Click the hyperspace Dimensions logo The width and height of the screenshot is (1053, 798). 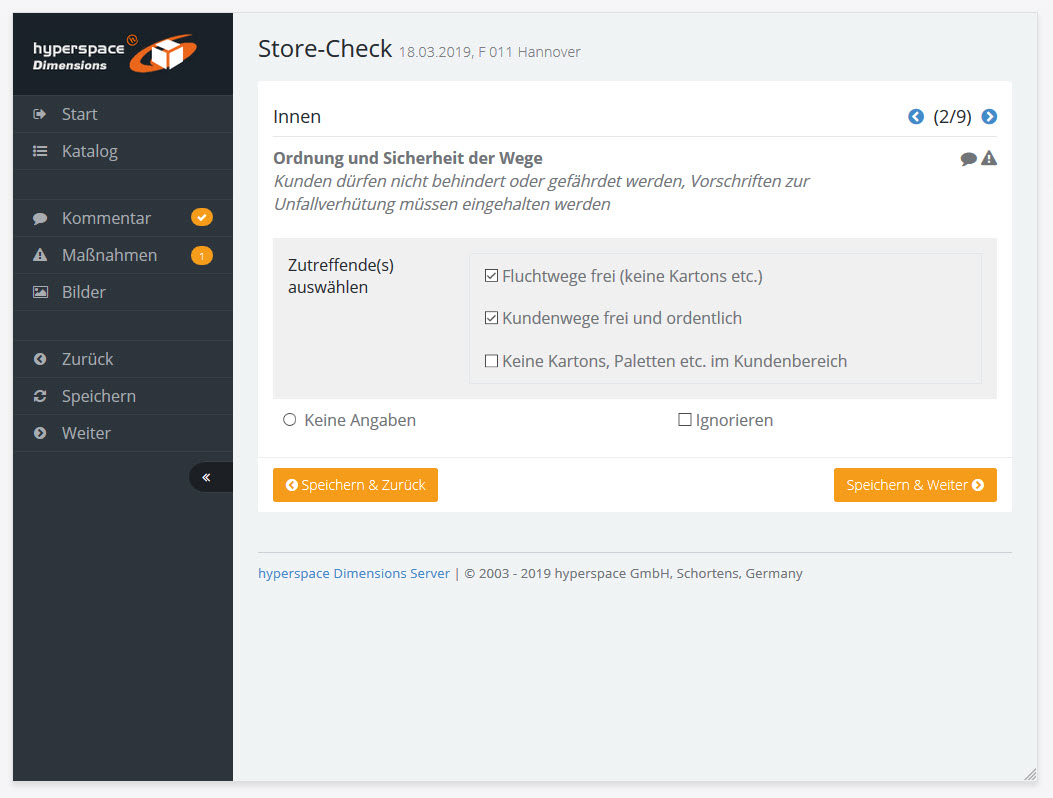pos(114,54)
